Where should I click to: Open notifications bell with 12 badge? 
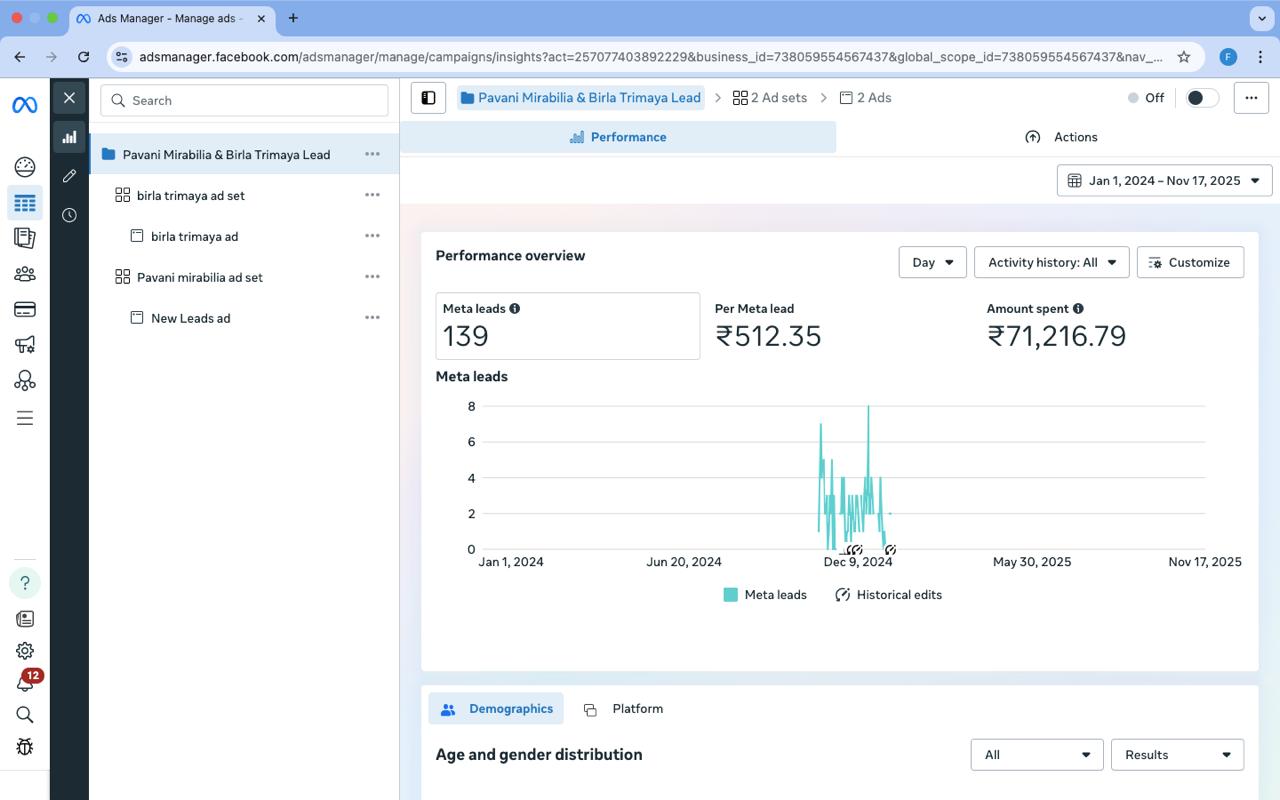[x=25, y=683]
